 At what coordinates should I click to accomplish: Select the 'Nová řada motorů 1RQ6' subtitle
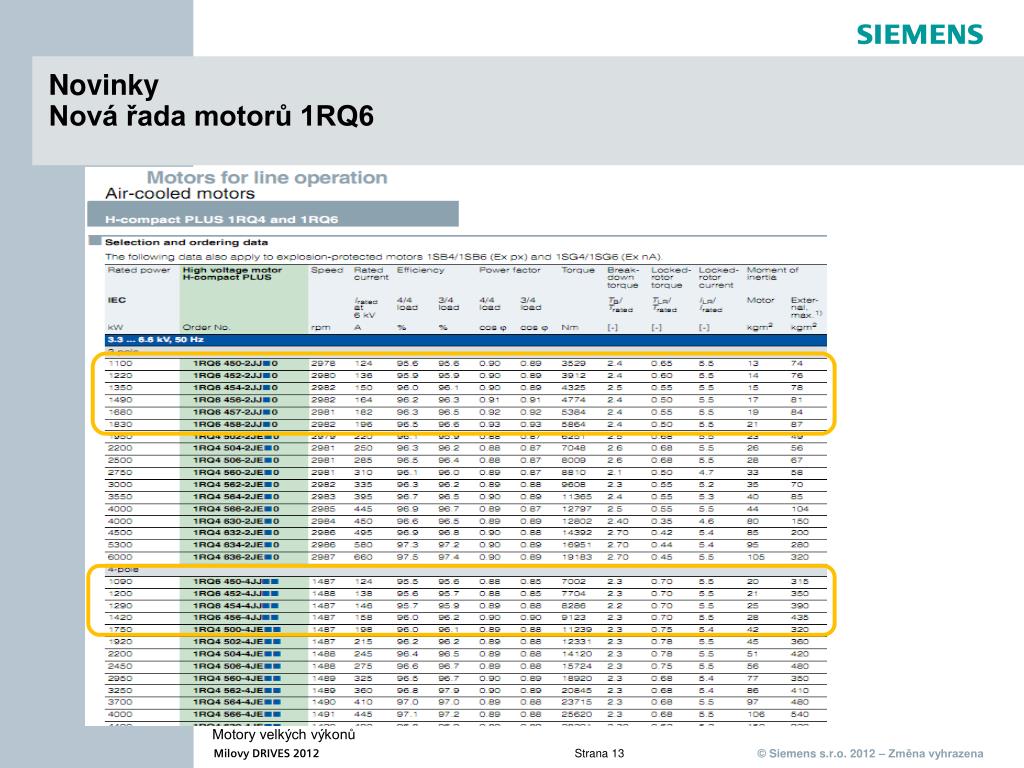(211, 116)
